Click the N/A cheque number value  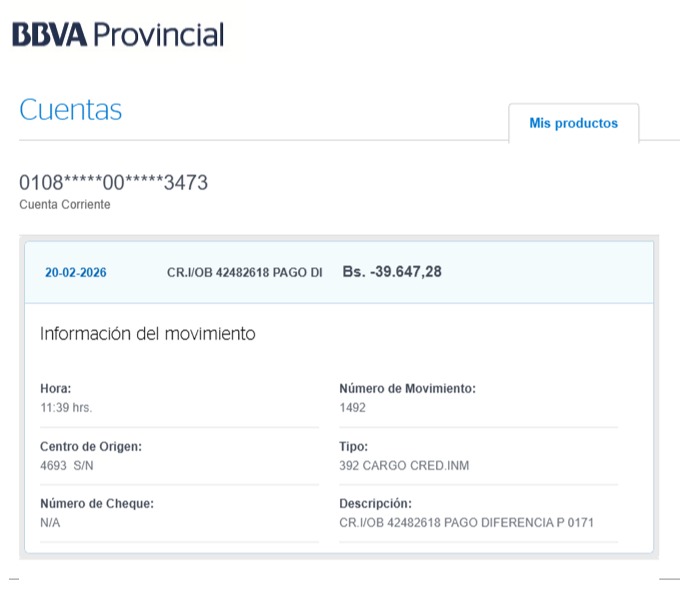50,522
